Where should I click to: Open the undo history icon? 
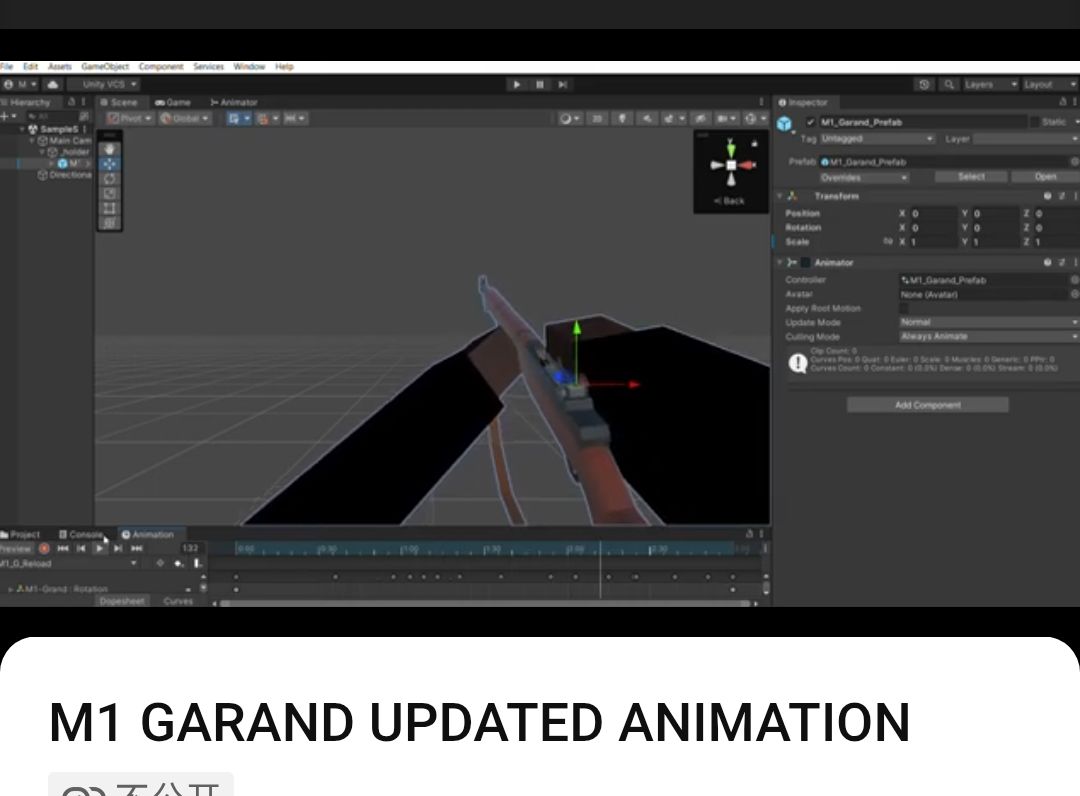click(x=924, y=84)
